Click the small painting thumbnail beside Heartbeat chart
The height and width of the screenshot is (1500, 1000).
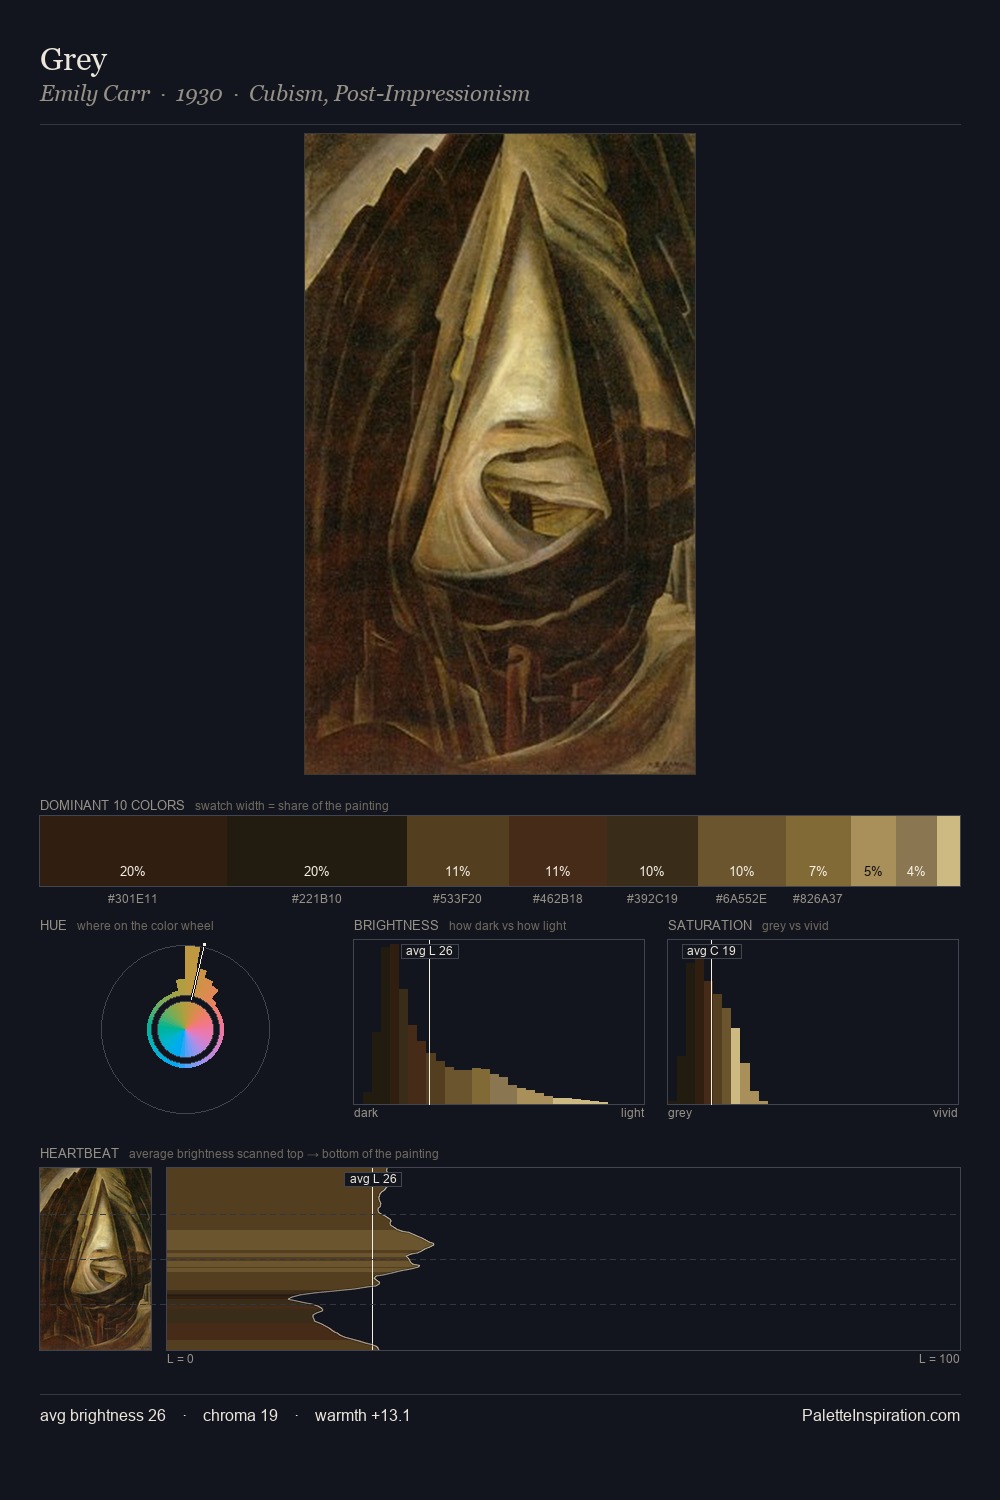[x=96, y=1259]
